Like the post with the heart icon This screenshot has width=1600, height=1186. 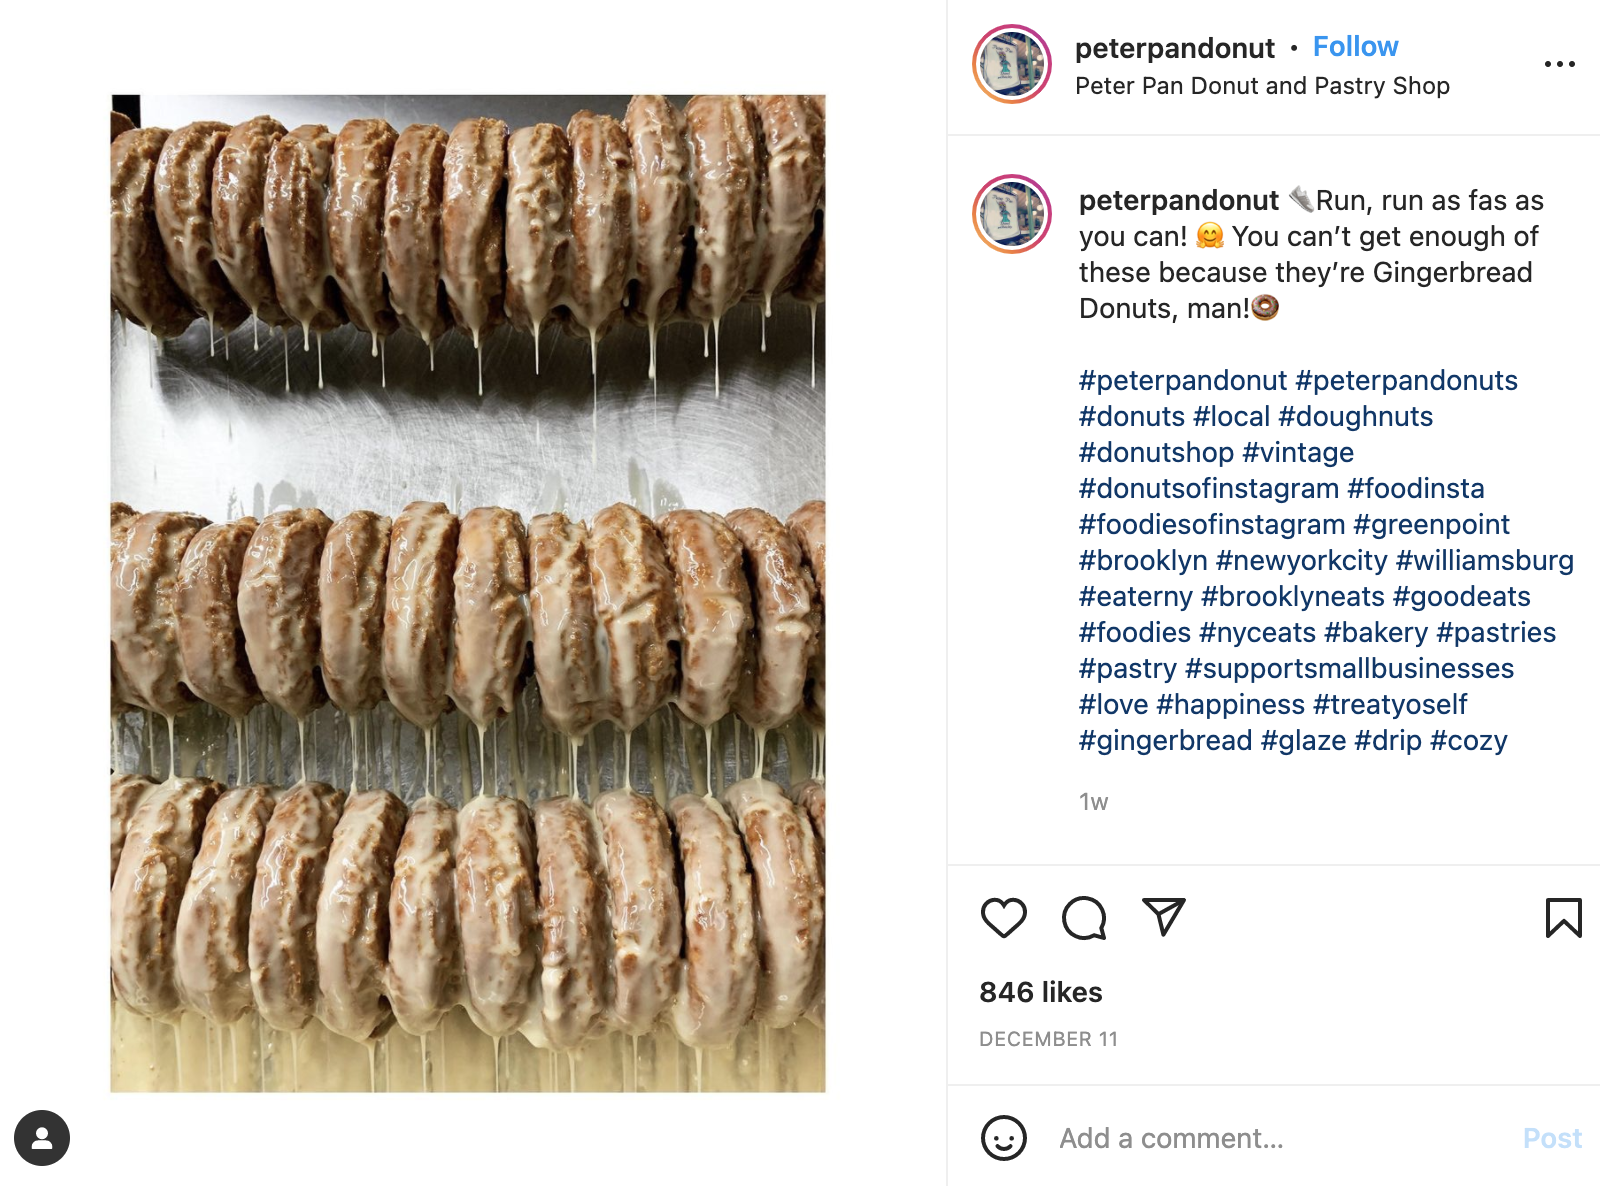click(1004, 918)
